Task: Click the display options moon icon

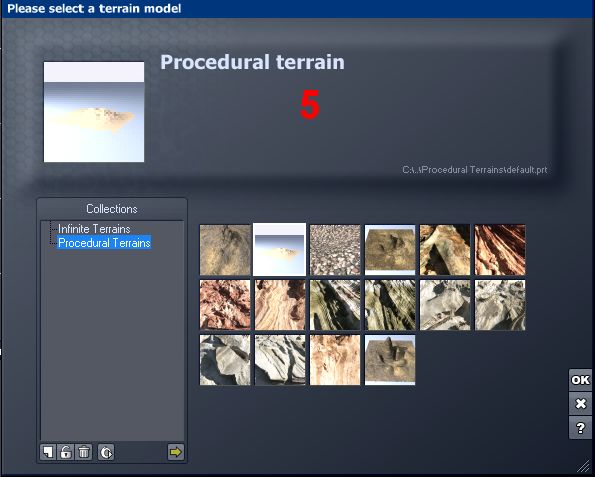Action: [x=106, y=452]
